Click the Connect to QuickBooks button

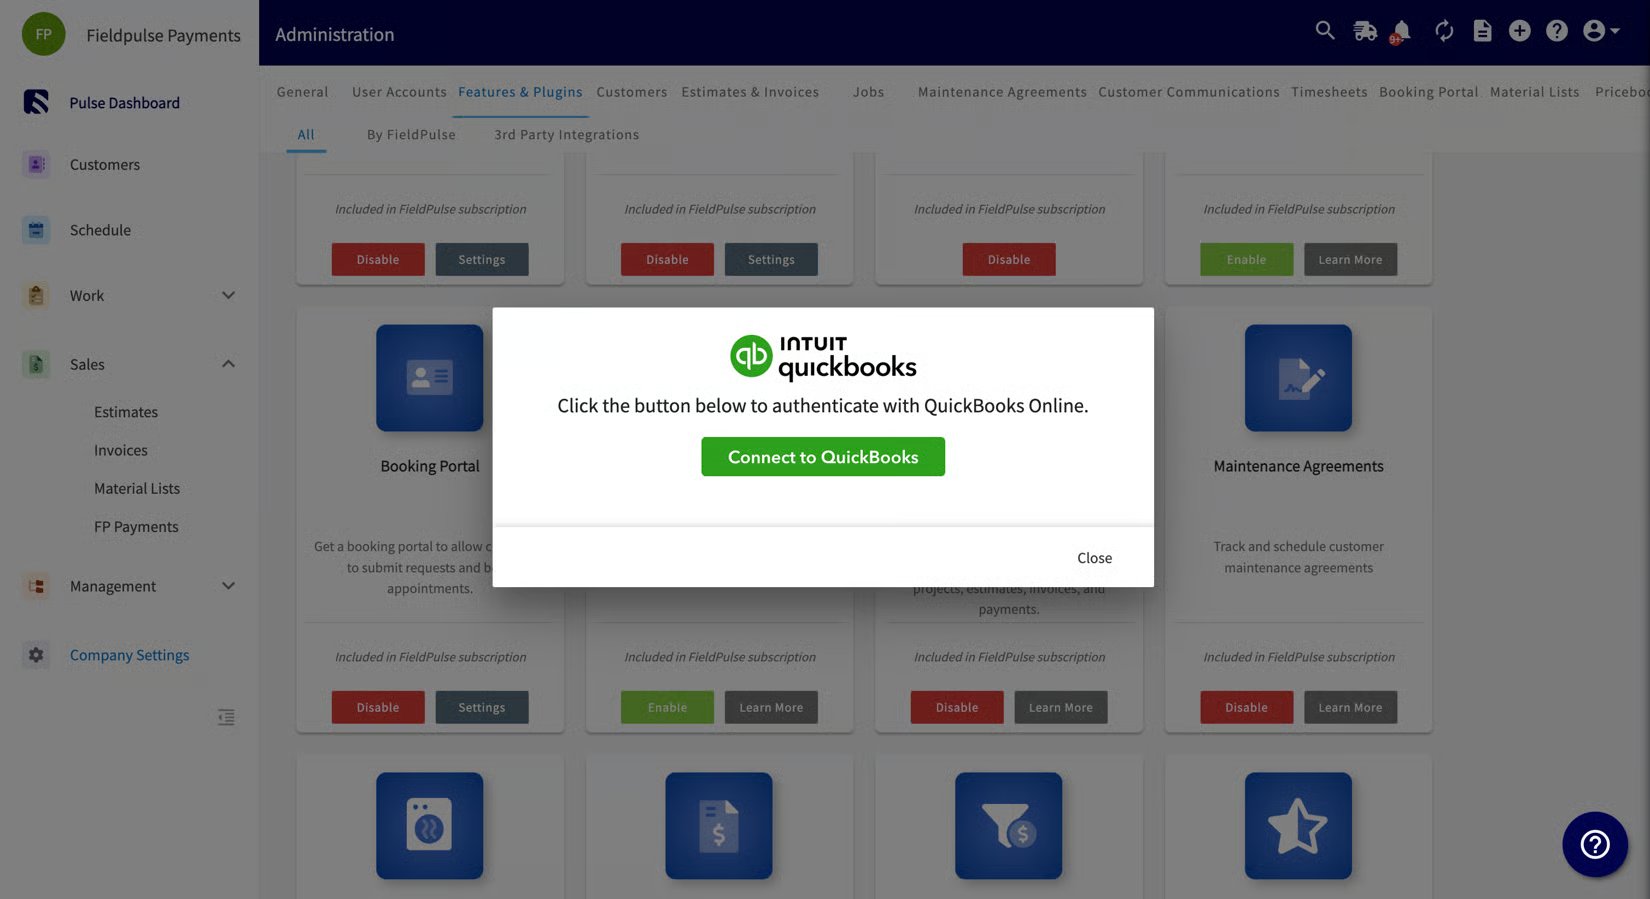(x=822, y=457)
